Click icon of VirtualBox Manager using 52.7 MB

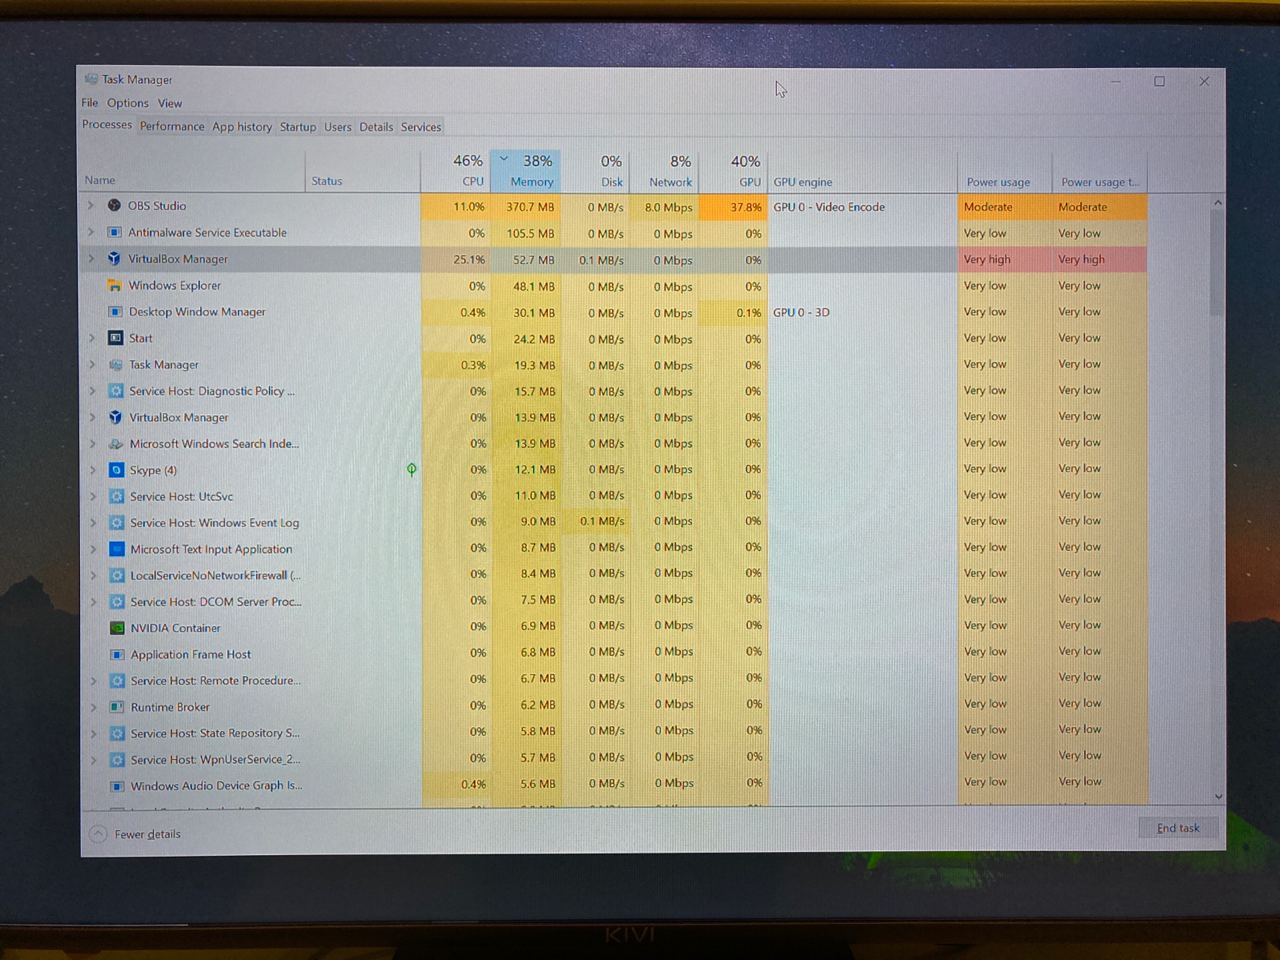[114, 258]
